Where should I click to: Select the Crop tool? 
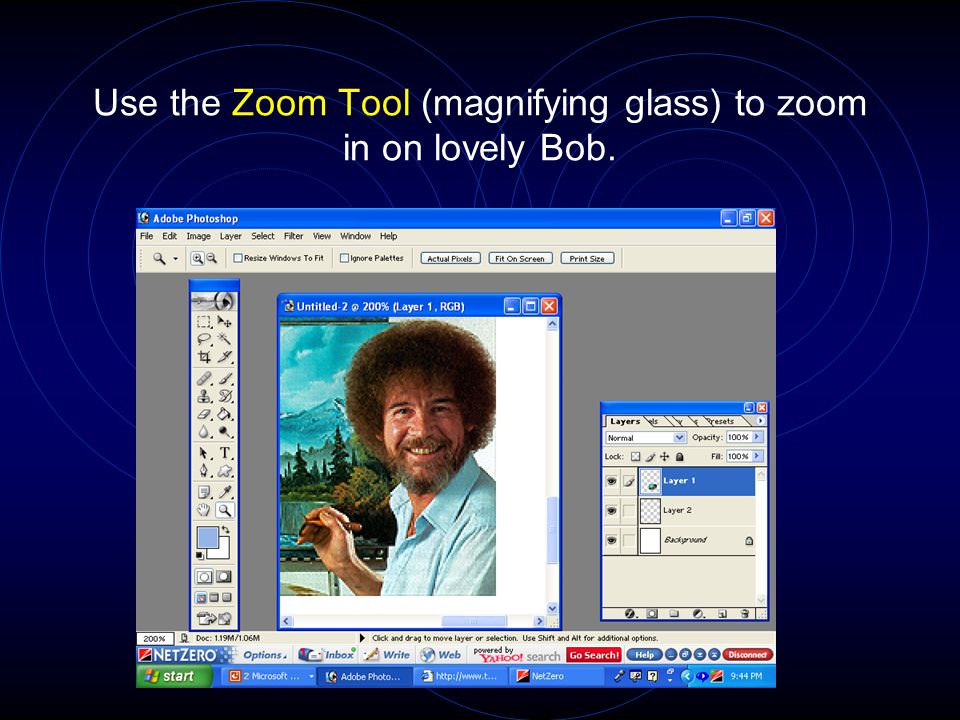pyautogui.click(x=204, y=356)
